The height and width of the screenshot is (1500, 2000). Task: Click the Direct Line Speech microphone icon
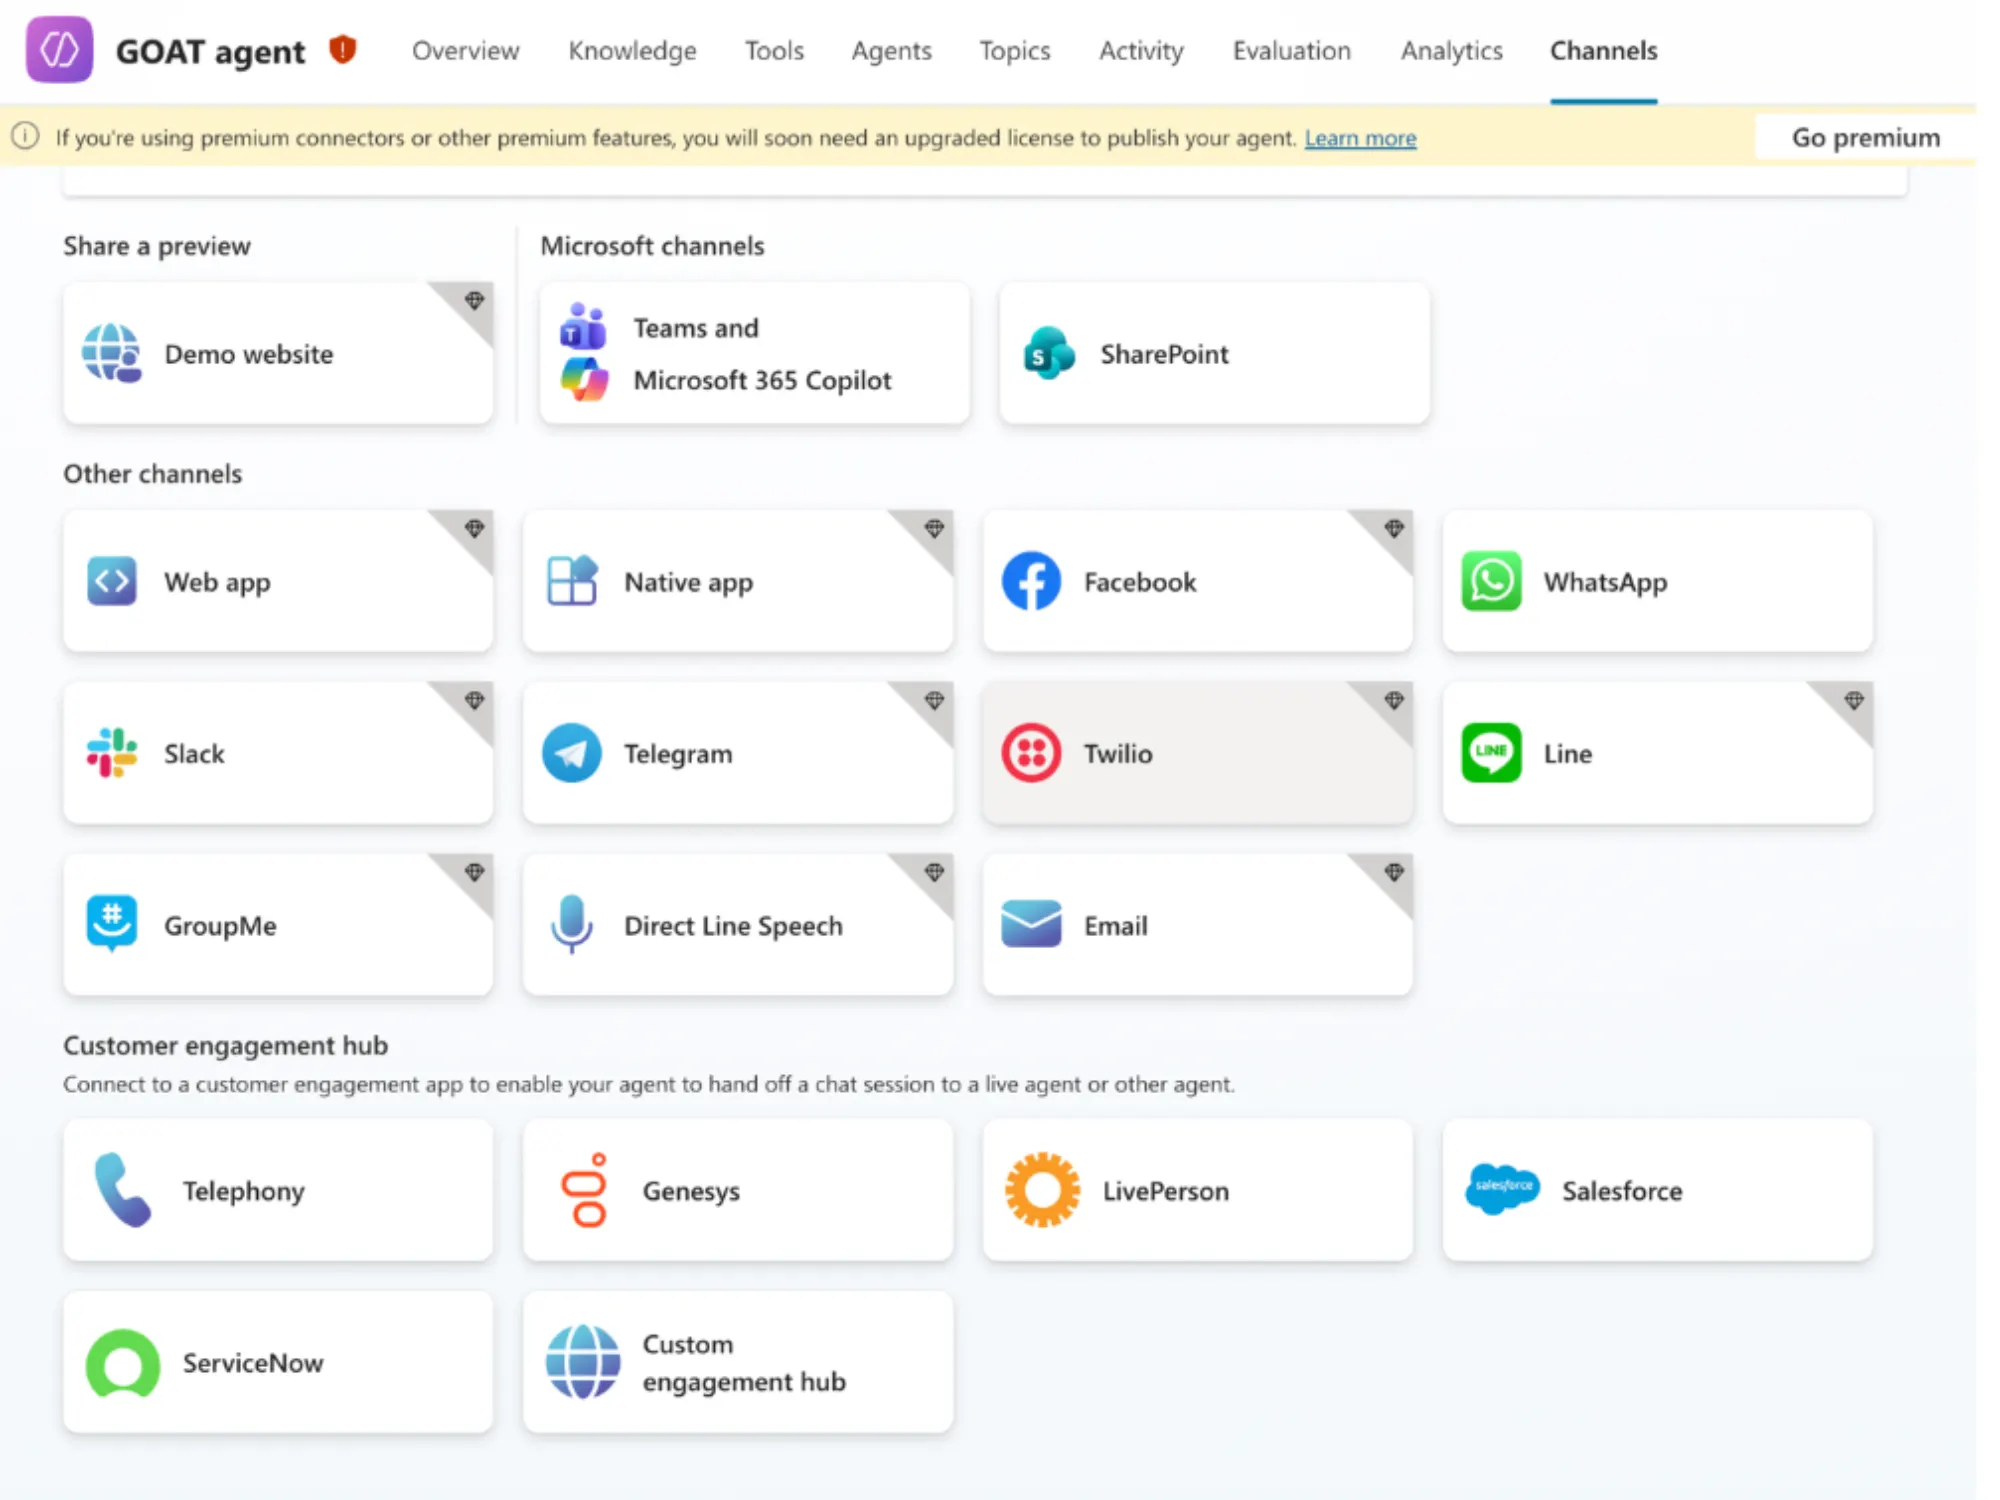(x=572, y=924)
